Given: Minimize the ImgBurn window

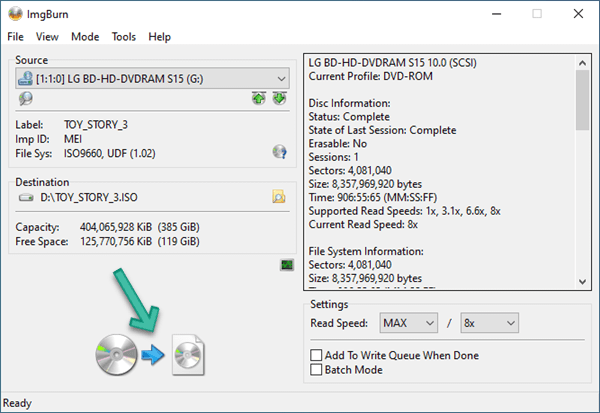Looking at the screenshot, I should tap(496, 14).
